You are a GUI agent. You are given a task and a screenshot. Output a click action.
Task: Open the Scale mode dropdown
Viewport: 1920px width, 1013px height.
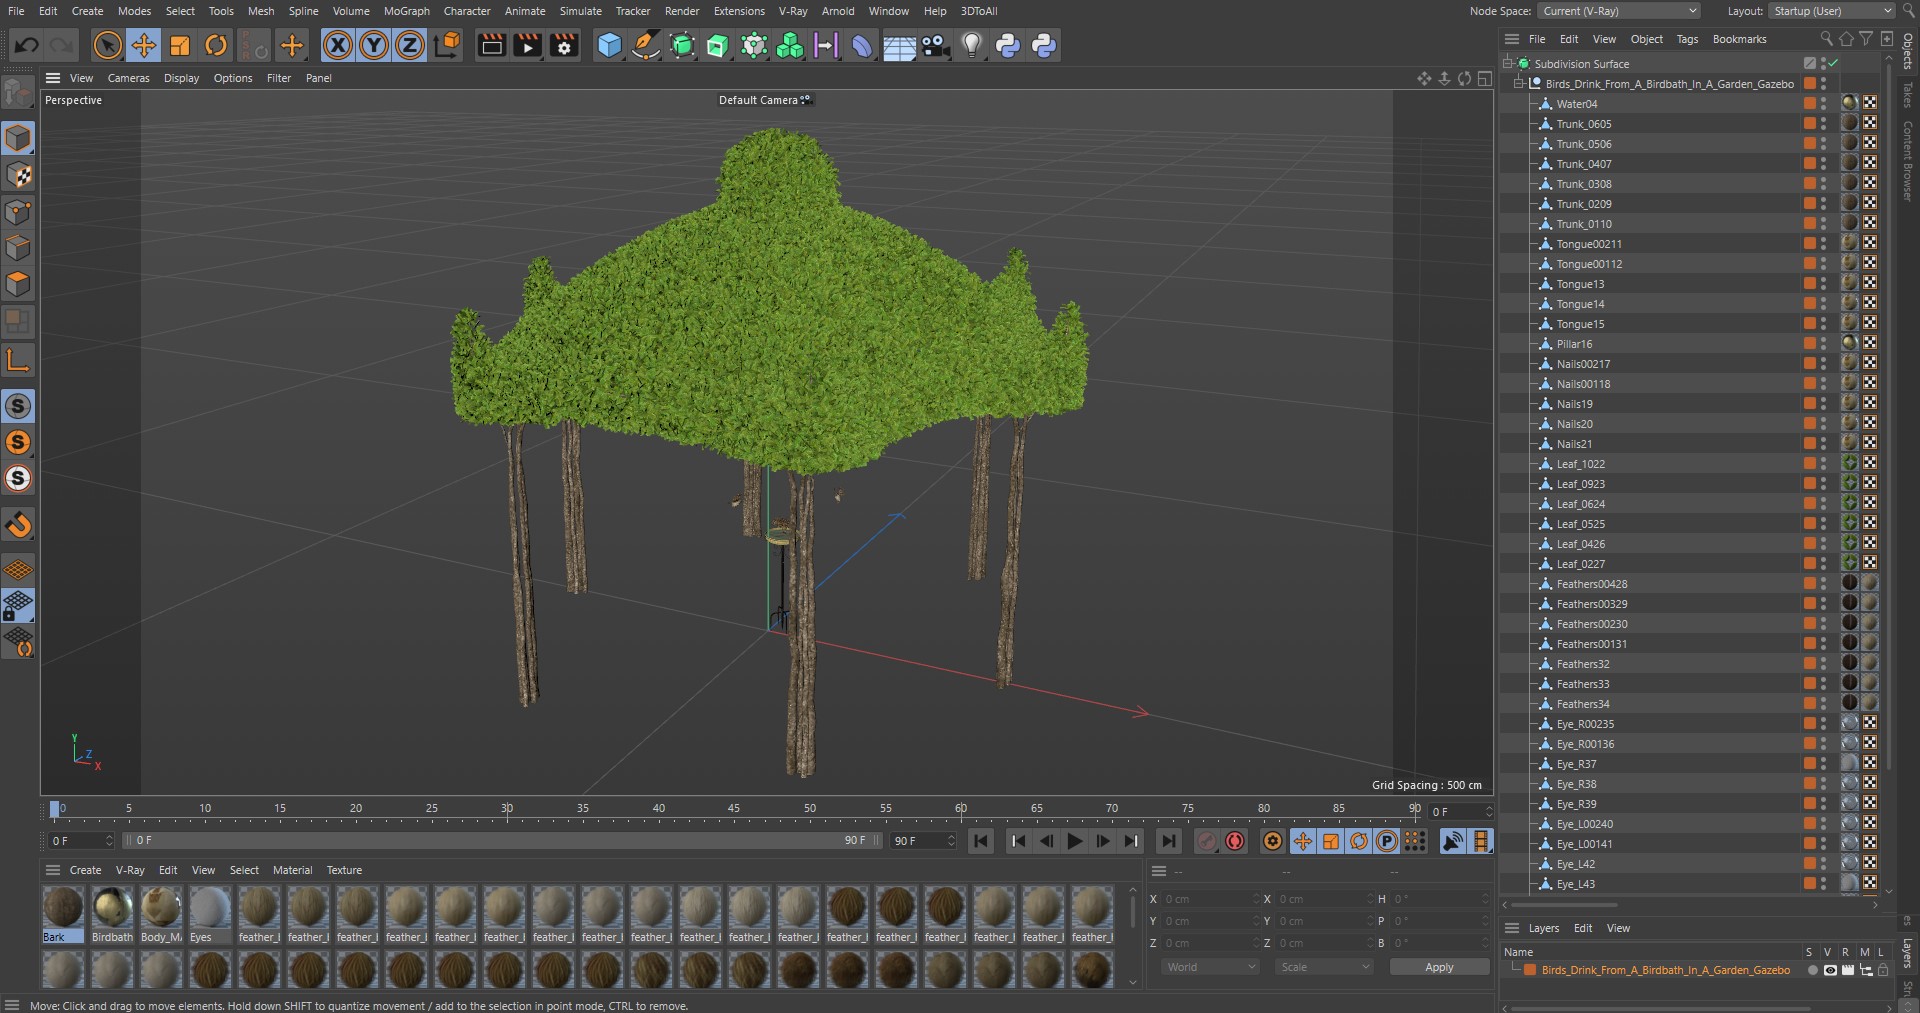pyautogui.click(x=1324, y=967)
